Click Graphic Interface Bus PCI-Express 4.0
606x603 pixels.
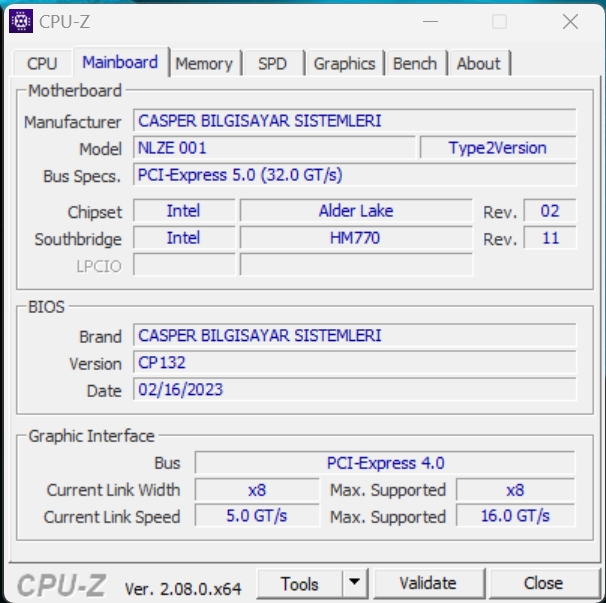pos(385,463)
